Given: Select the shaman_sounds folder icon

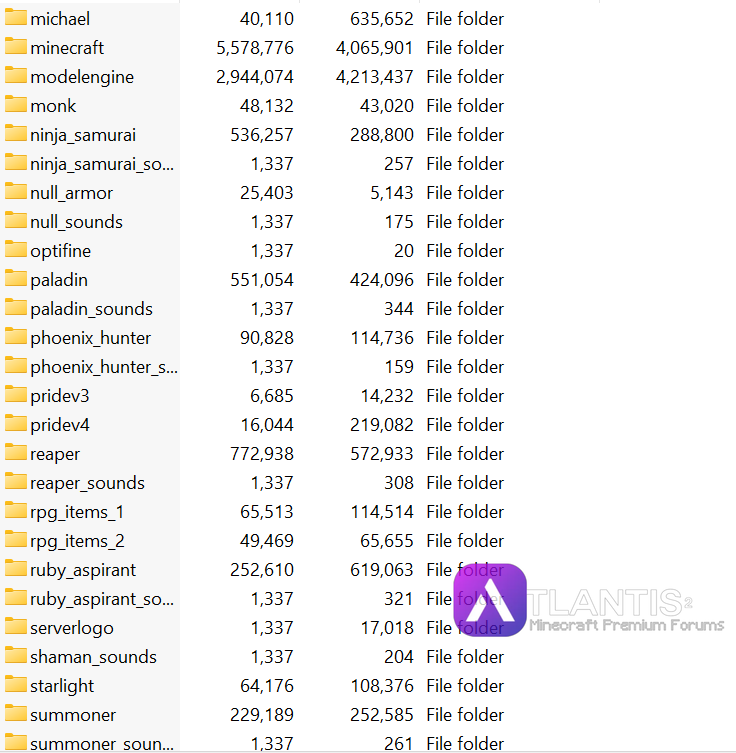Looking at the screenshot, I should point(16,656).
